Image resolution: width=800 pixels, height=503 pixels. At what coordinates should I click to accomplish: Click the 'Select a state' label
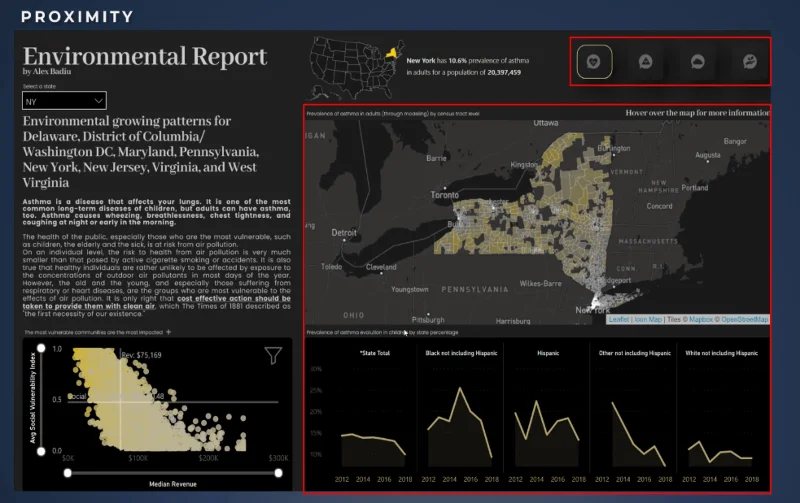coord(39,86)
